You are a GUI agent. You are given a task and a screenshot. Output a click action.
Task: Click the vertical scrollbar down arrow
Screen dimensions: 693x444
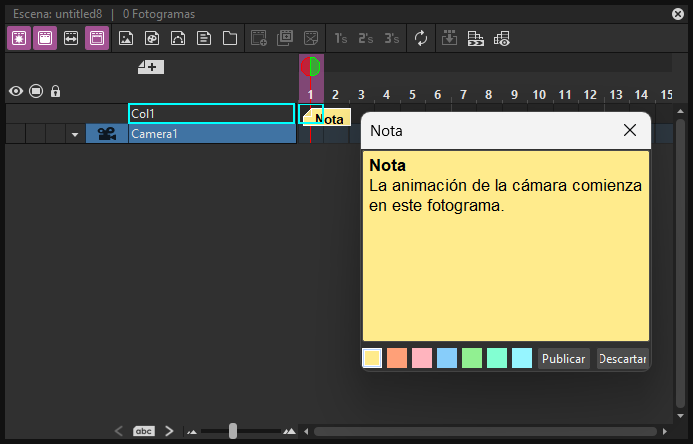680,416
